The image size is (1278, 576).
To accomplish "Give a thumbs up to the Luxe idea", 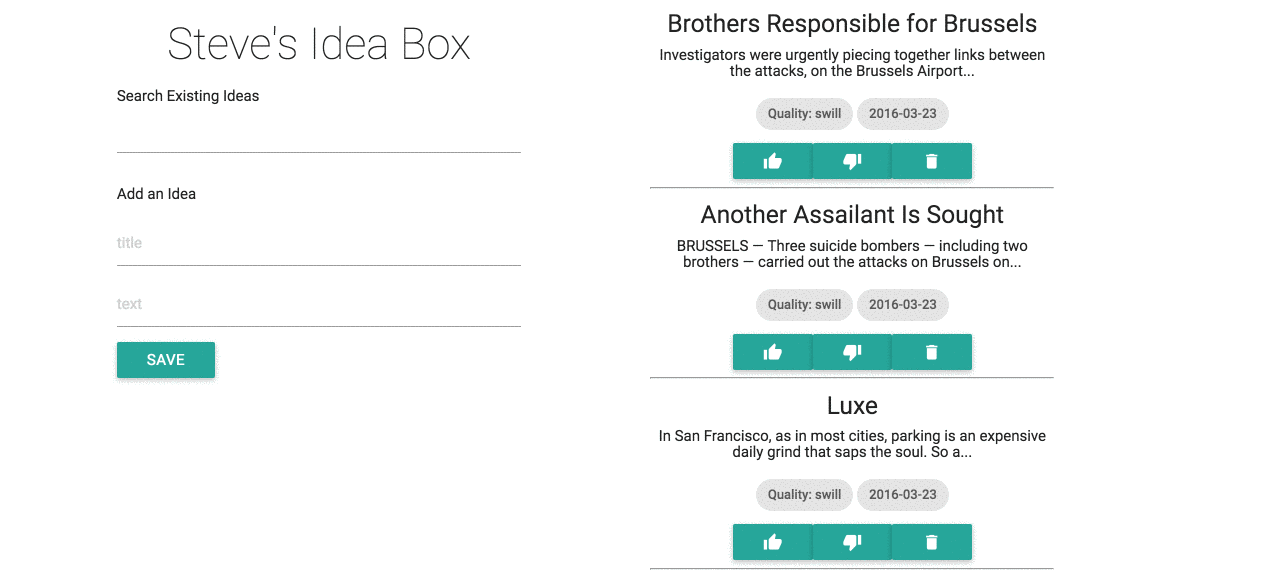I will point(772,541).
